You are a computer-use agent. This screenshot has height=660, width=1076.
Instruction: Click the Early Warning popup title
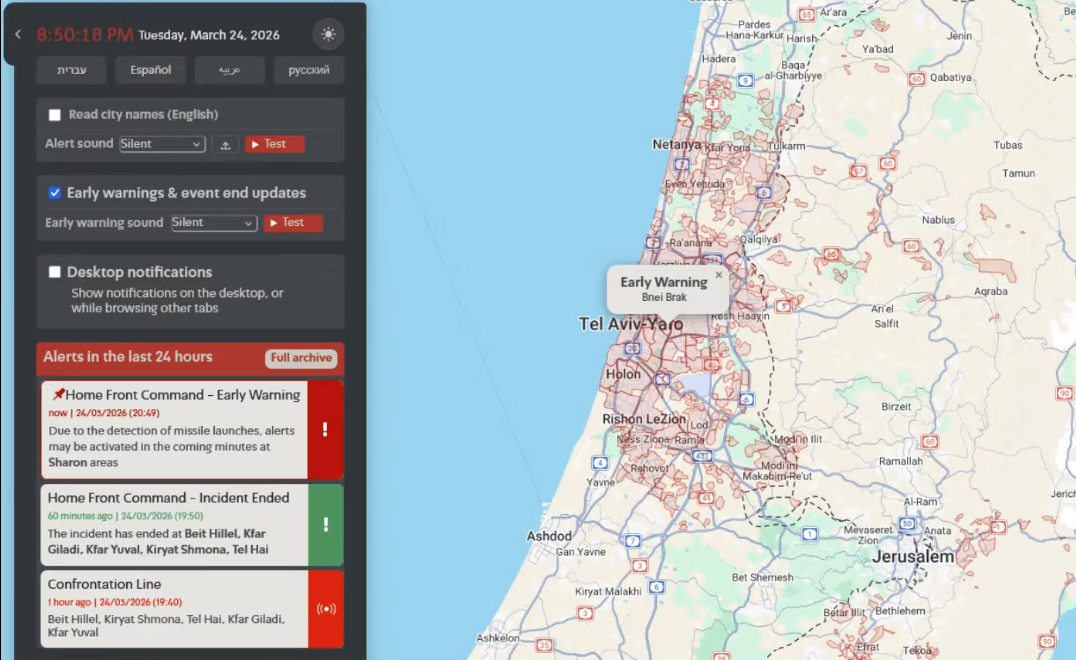point(664,282)
